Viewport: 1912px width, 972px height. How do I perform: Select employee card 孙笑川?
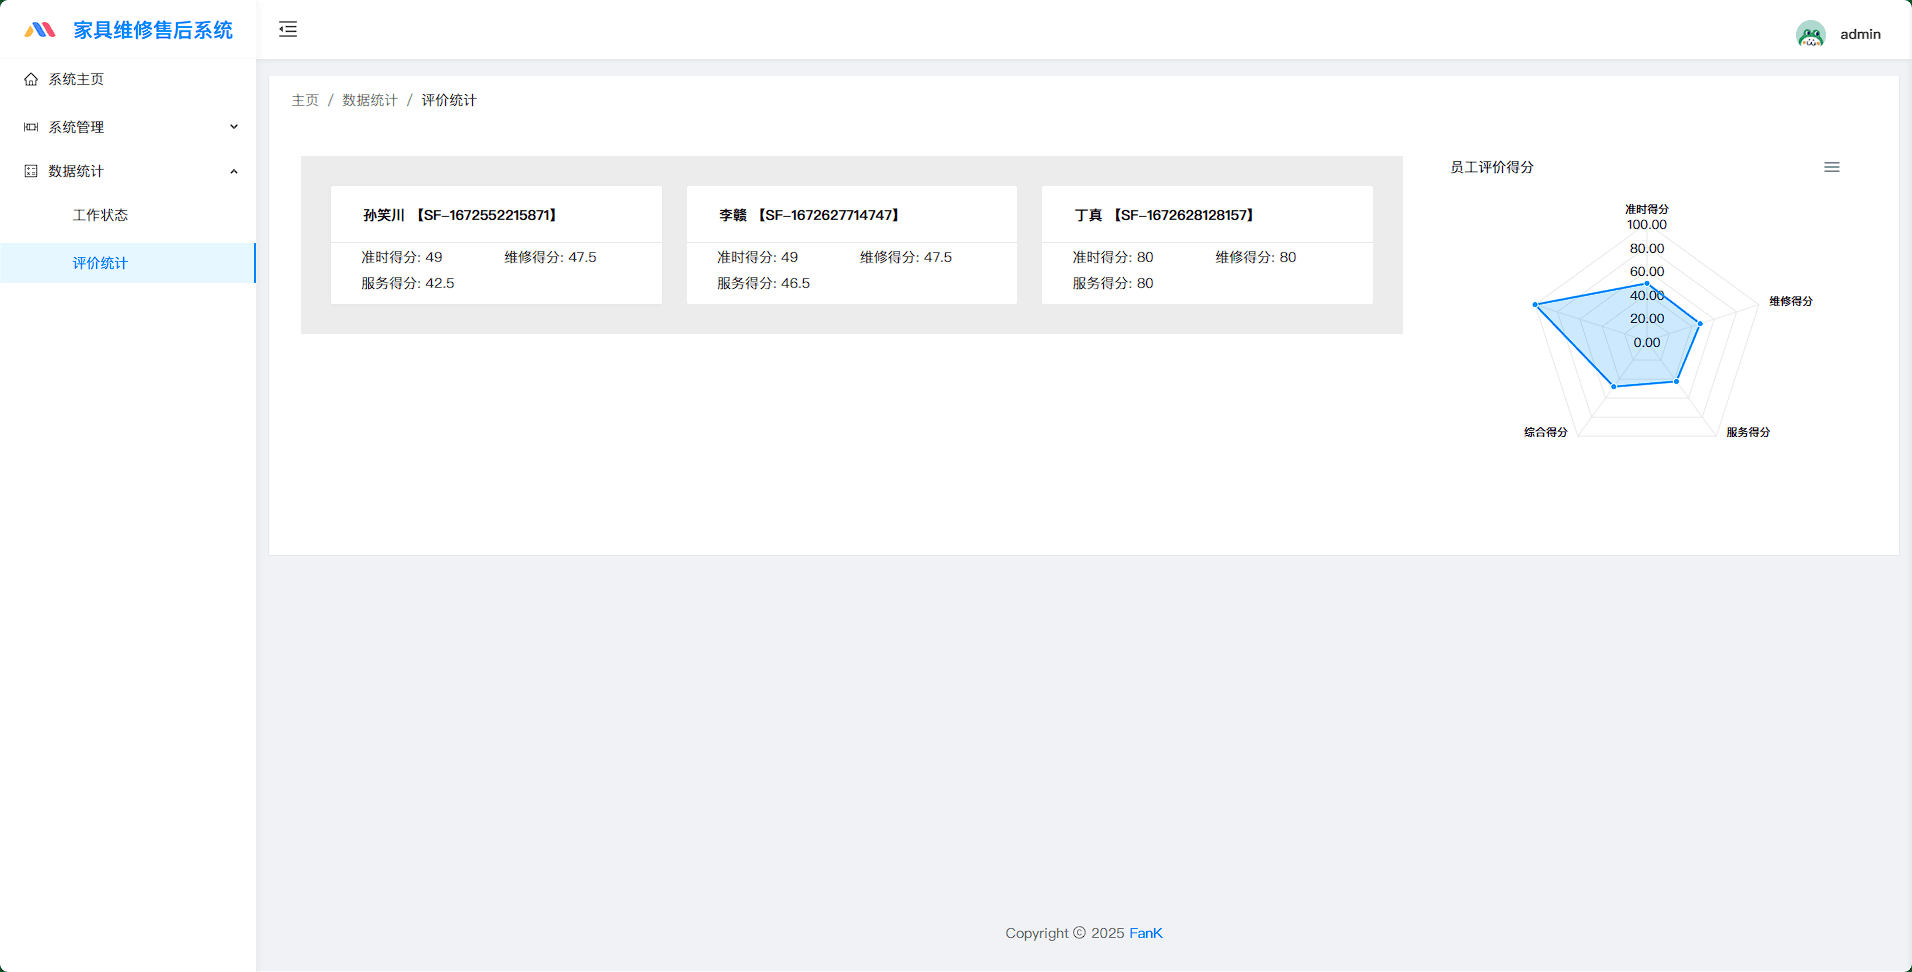(x=496, y=245)
